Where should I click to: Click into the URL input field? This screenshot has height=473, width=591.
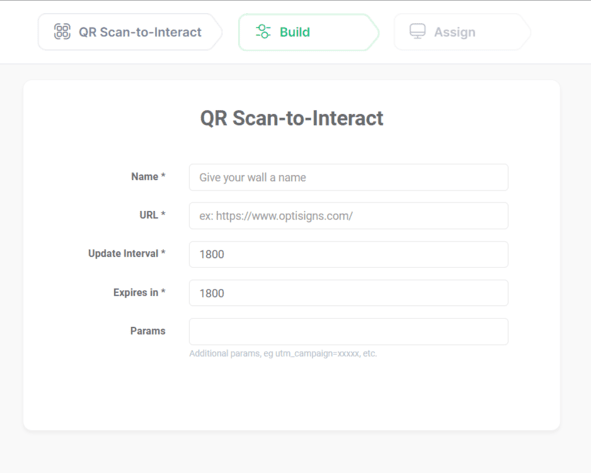click(x=349, y=216)
